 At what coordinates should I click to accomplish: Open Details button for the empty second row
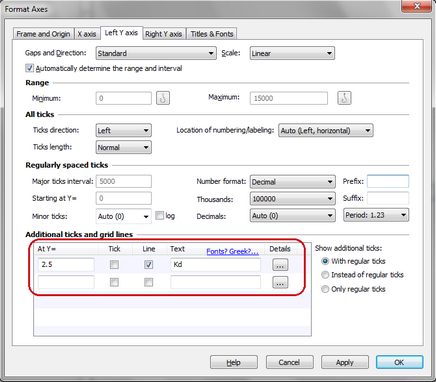click(x=280, y=283)
